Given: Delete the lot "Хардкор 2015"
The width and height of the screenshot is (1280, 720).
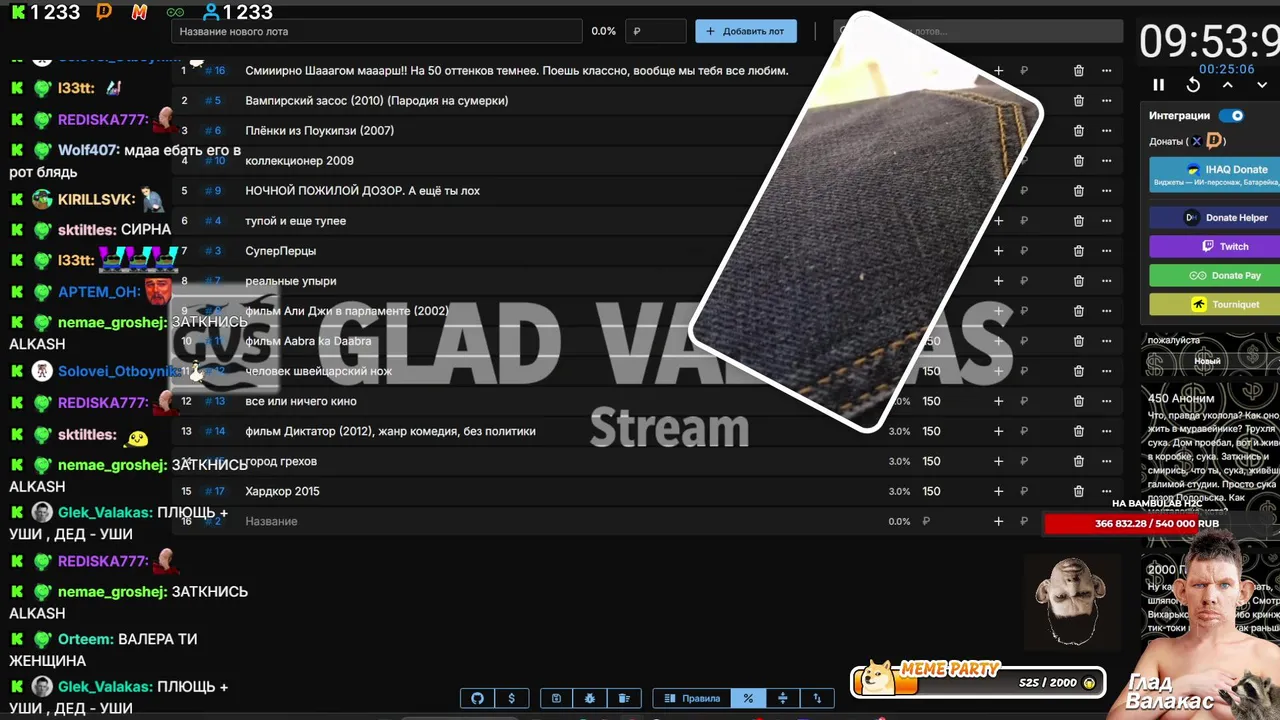Looking at the screenshot, I should [1078, 491].
